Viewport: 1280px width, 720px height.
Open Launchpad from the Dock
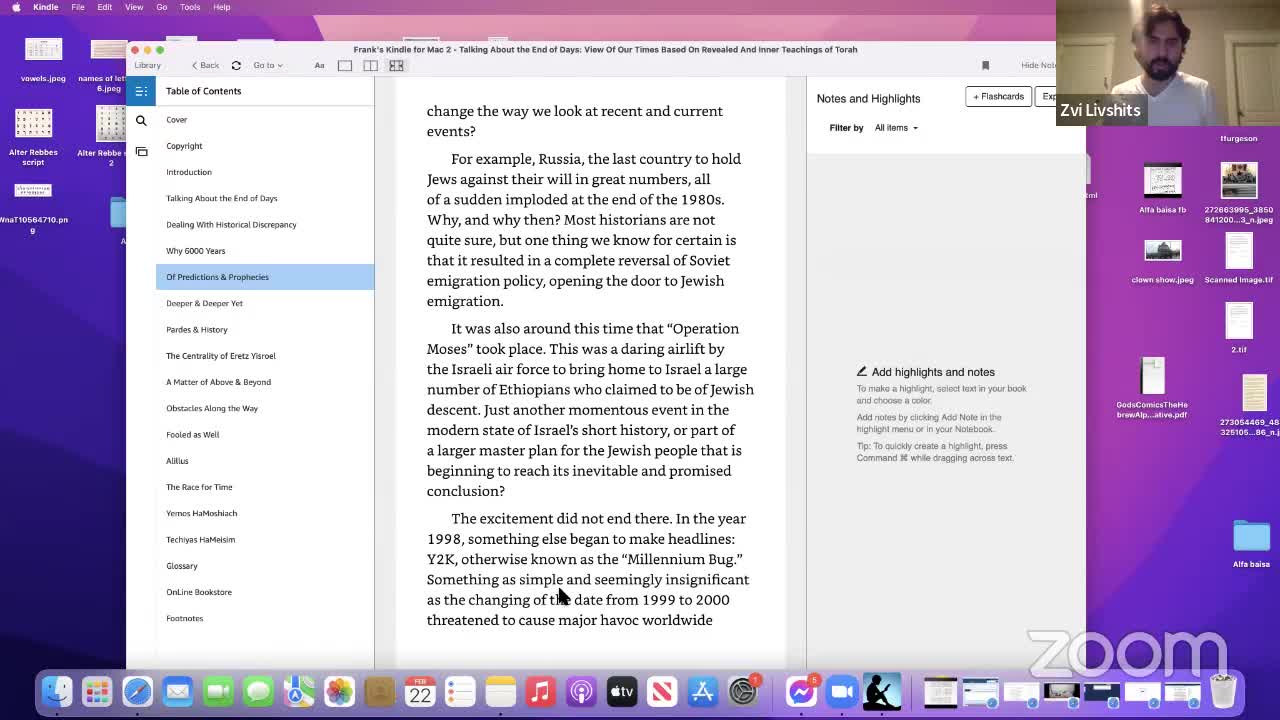coord(97,691)
